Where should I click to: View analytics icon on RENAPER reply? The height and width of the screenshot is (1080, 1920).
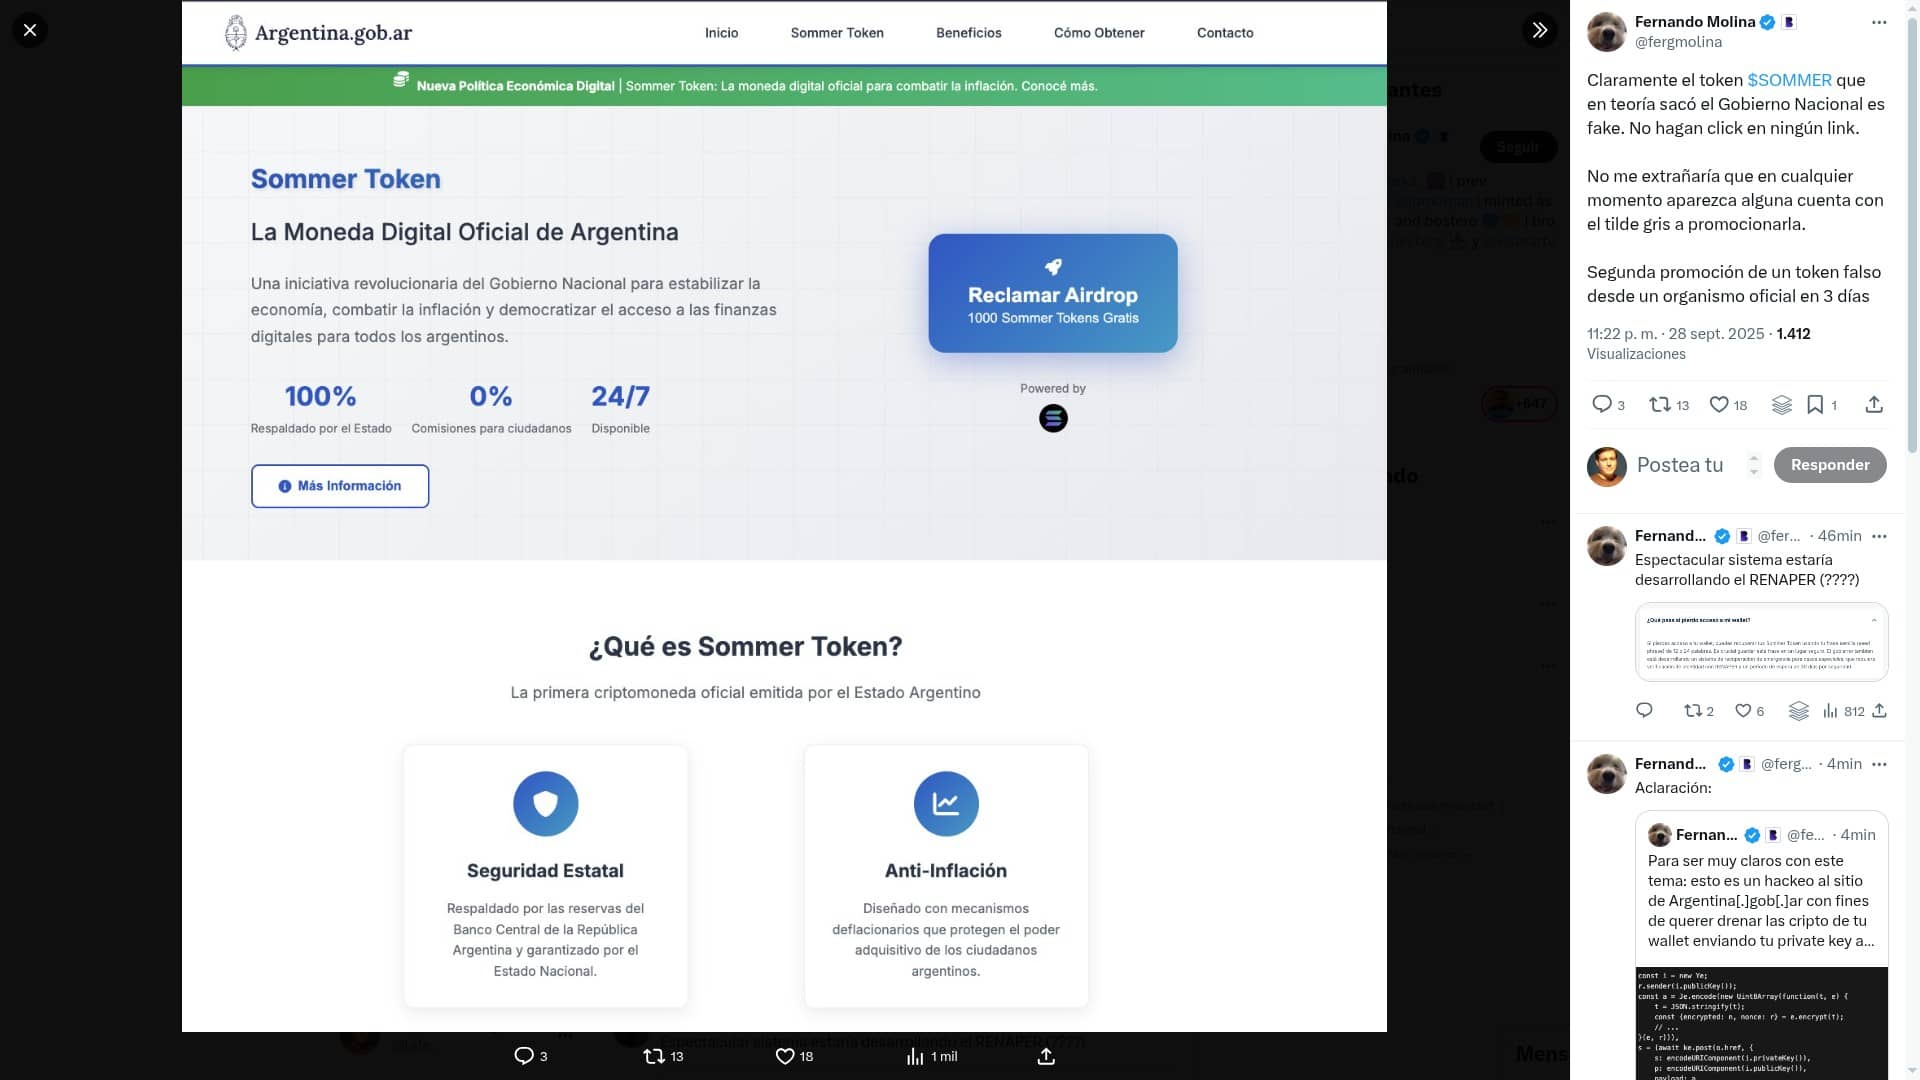click(x=1830, y=711)
